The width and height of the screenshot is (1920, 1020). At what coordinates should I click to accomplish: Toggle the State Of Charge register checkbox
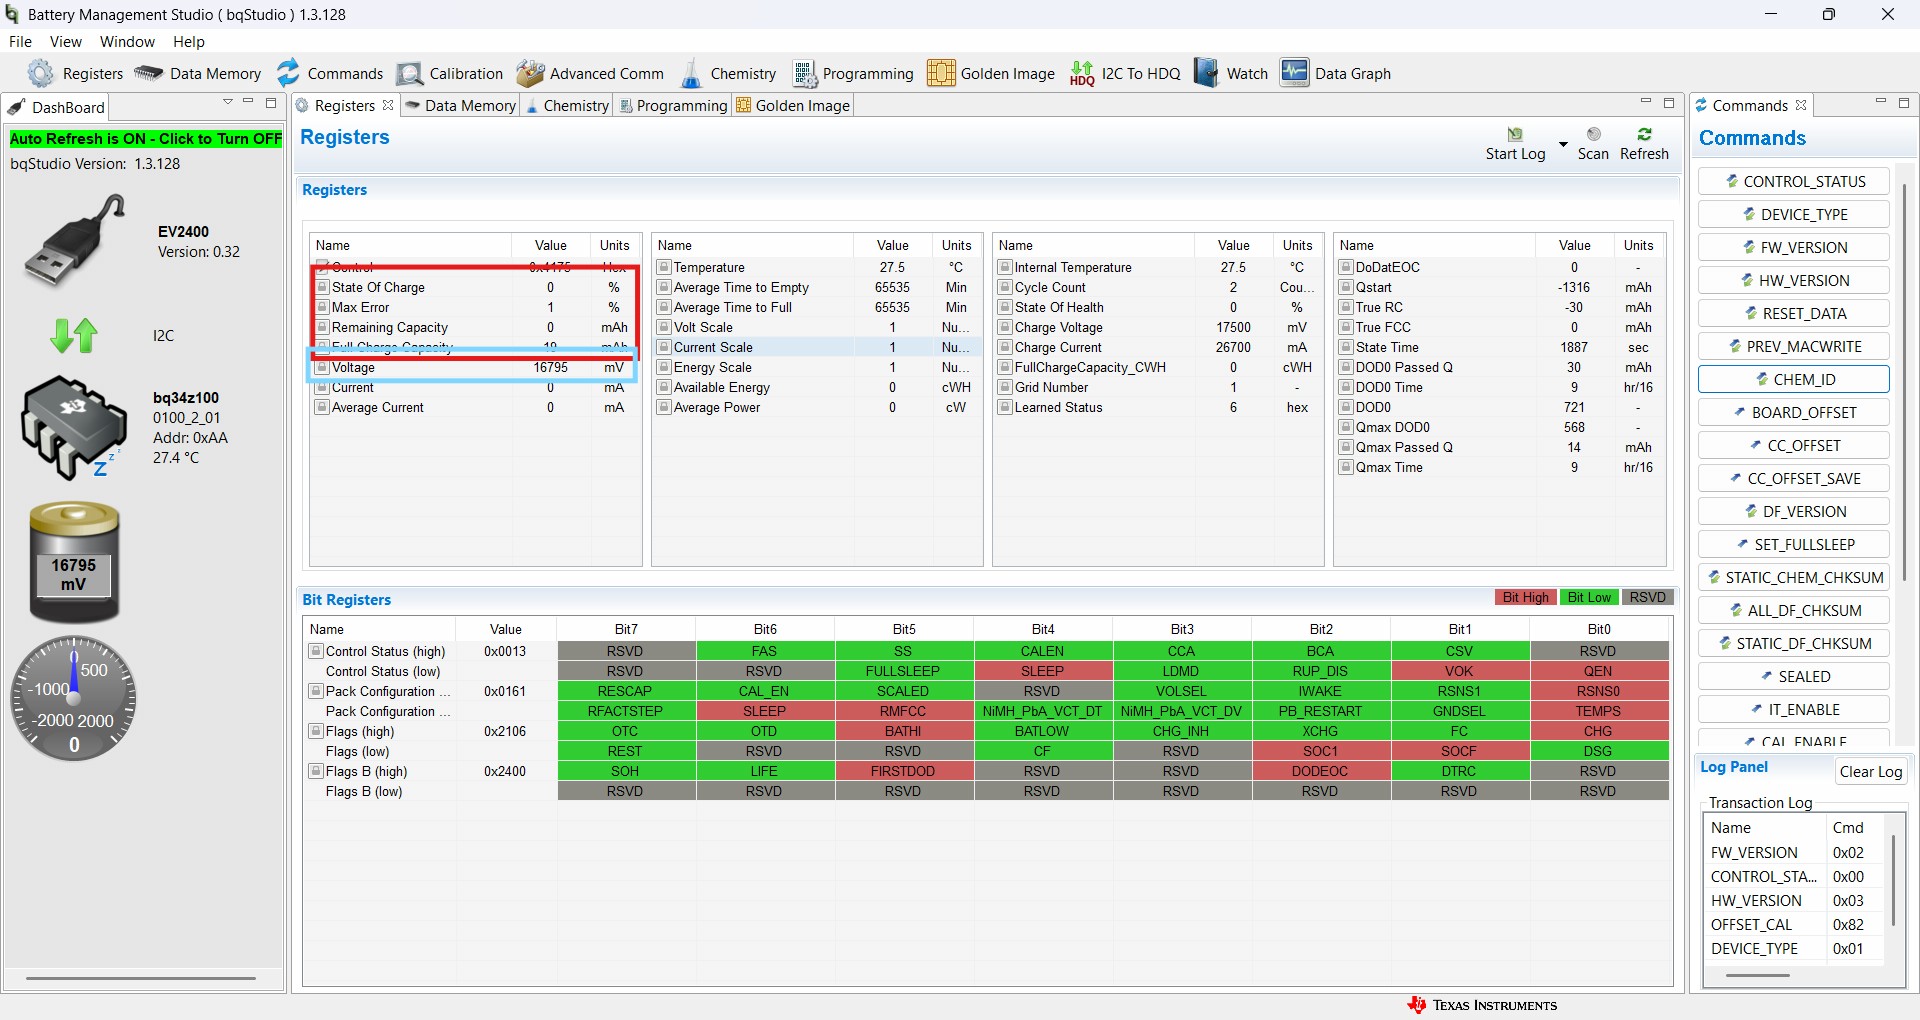[322, 287]
